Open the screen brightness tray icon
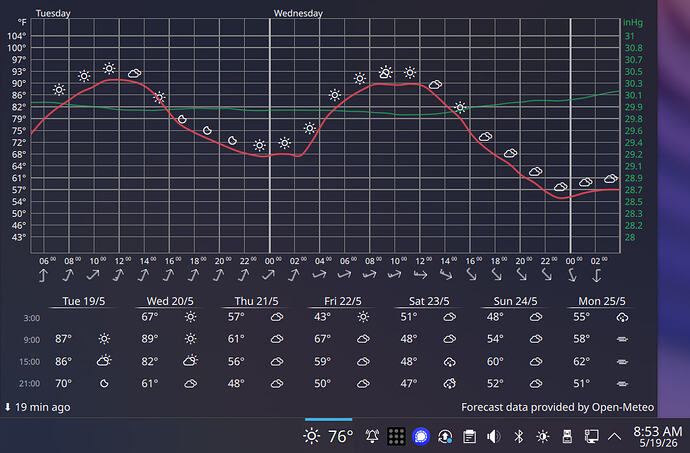Image resolution: width=690 pixels, height=453 pixels. (x=543, y=436)
